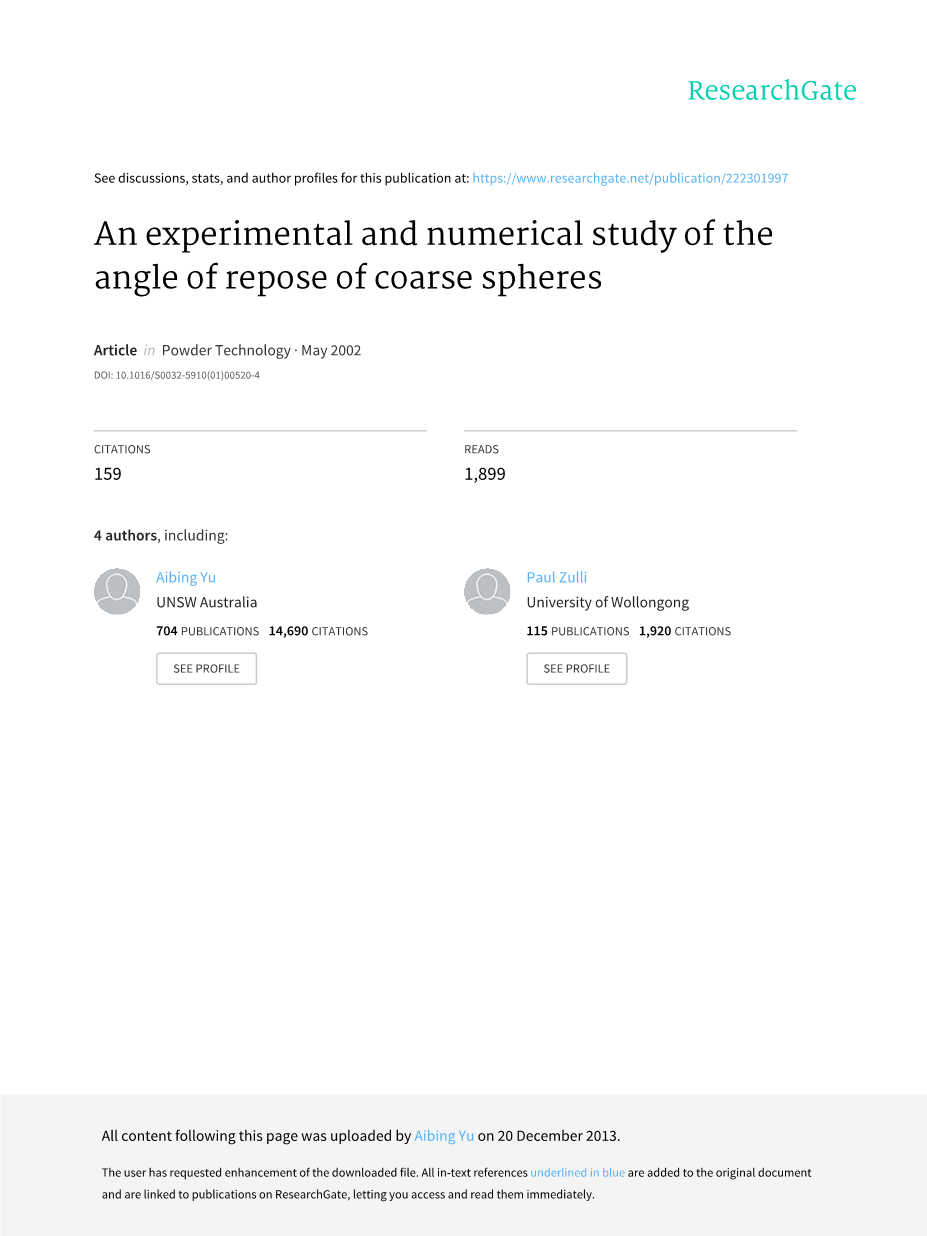Open the researchgate.net publication URL
927x1236 pixels.
(630, 178)
